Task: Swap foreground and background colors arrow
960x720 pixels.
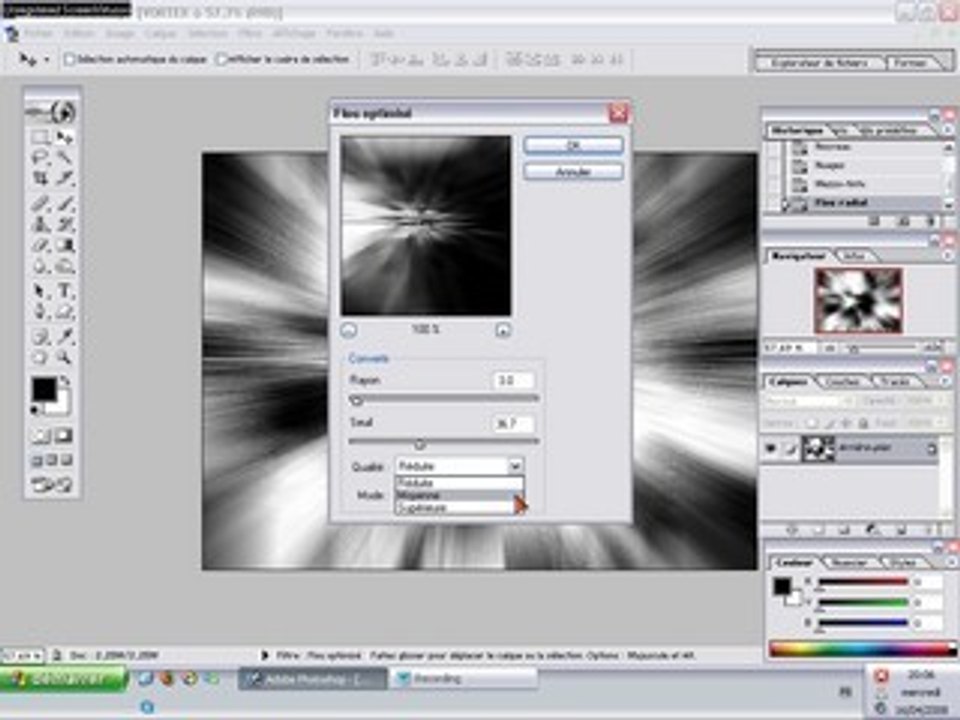Action: 65,381
